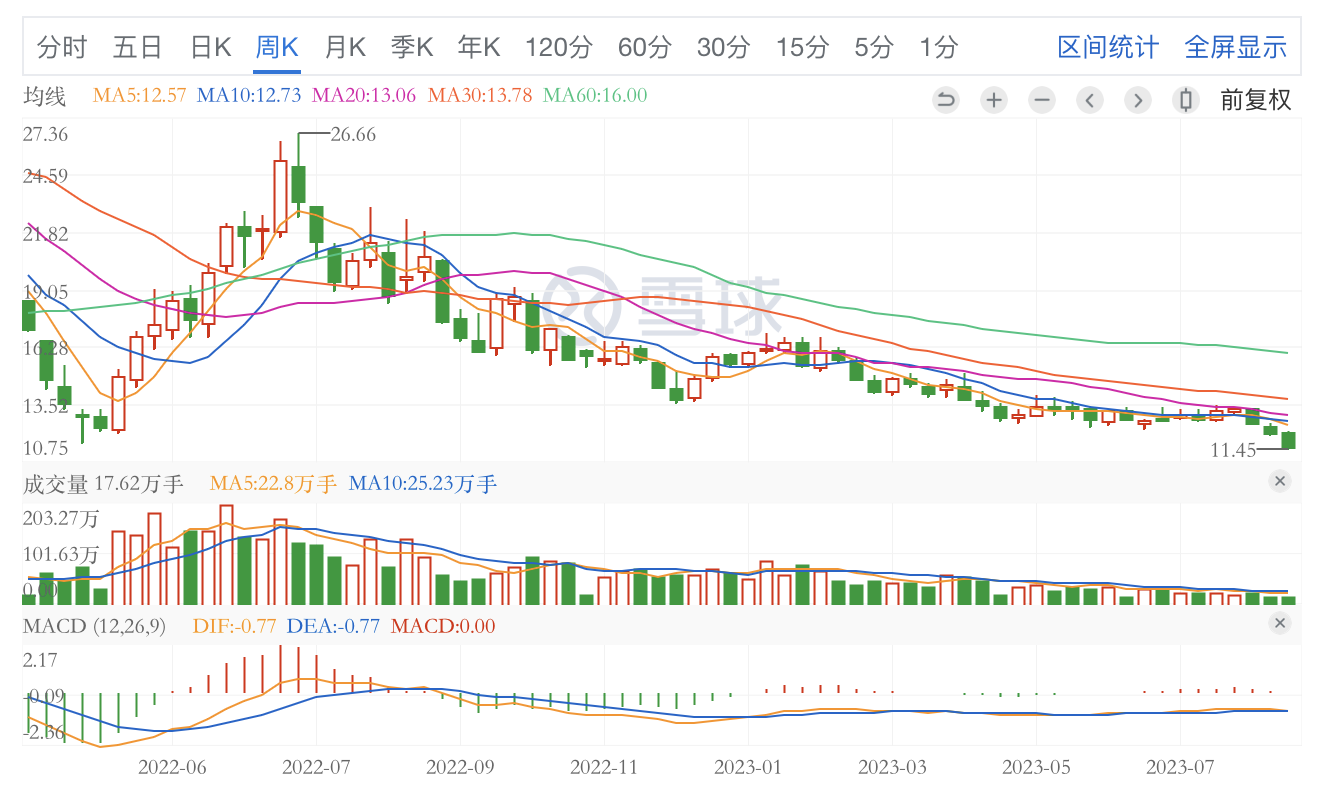The image size is (1326, 794).
Task: Select the 日K tab
Action: click(211, 47)
